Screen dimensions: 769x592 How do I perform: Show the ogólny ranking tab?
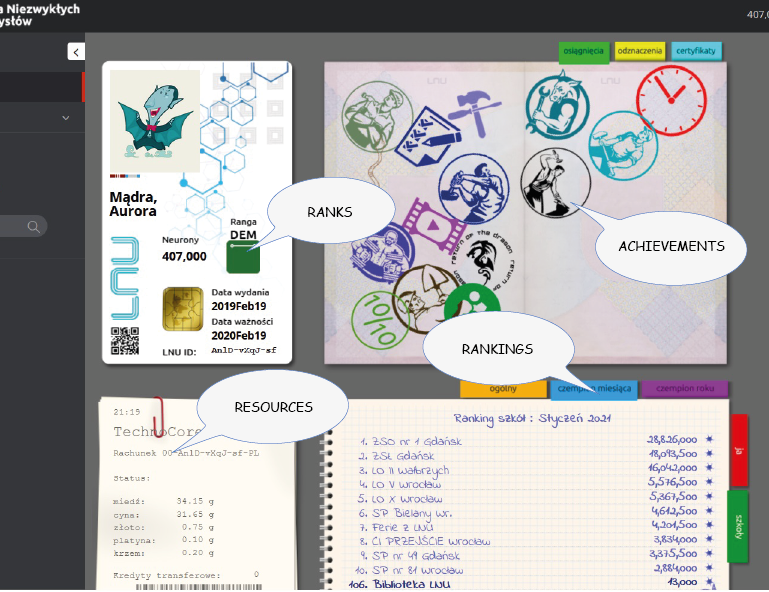502,390
